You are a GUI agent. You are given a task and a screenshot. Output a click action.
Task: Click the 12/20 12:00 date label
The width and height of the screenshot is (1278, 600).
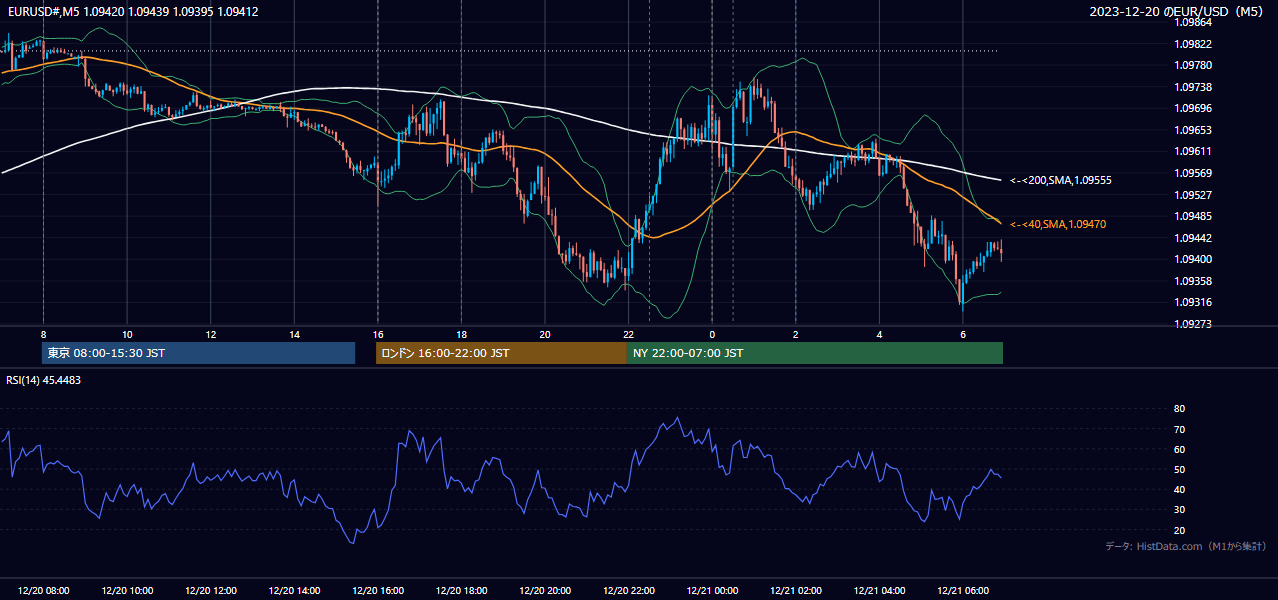(211, 591)
